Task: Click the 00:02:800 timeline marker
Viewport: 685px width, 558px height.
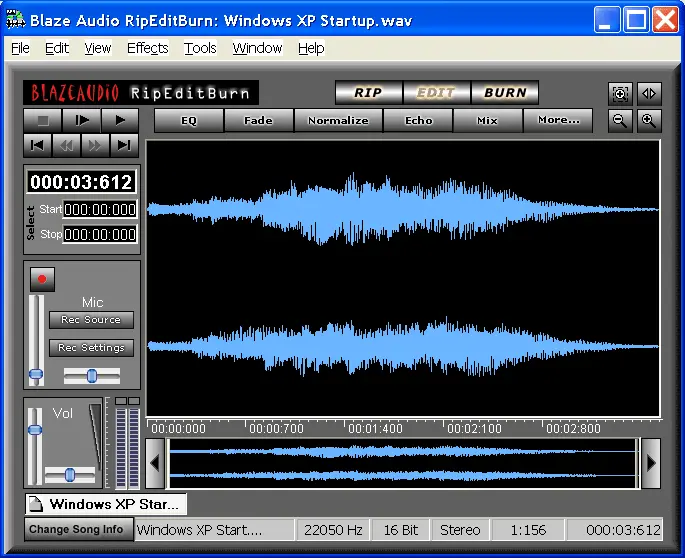Action: coord(574,429)
